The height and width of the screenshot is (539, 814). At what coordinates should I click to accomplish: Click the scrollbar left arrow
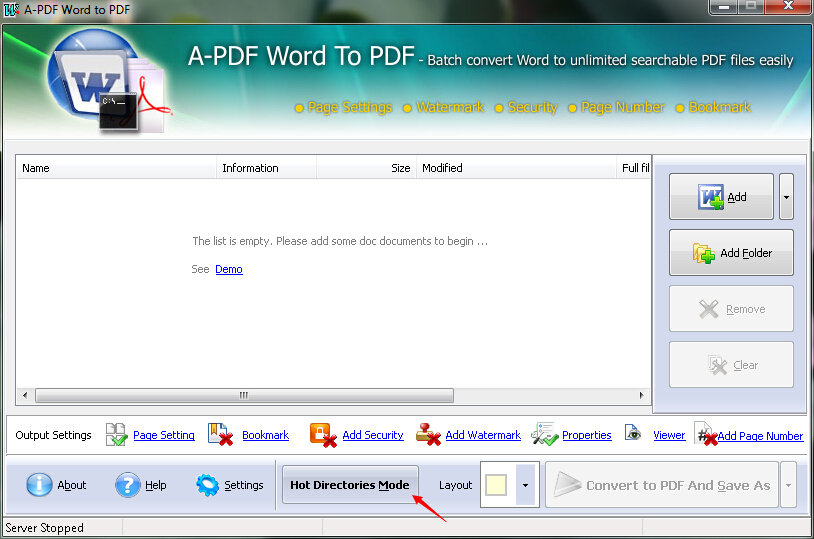click(x=25, y=395)
